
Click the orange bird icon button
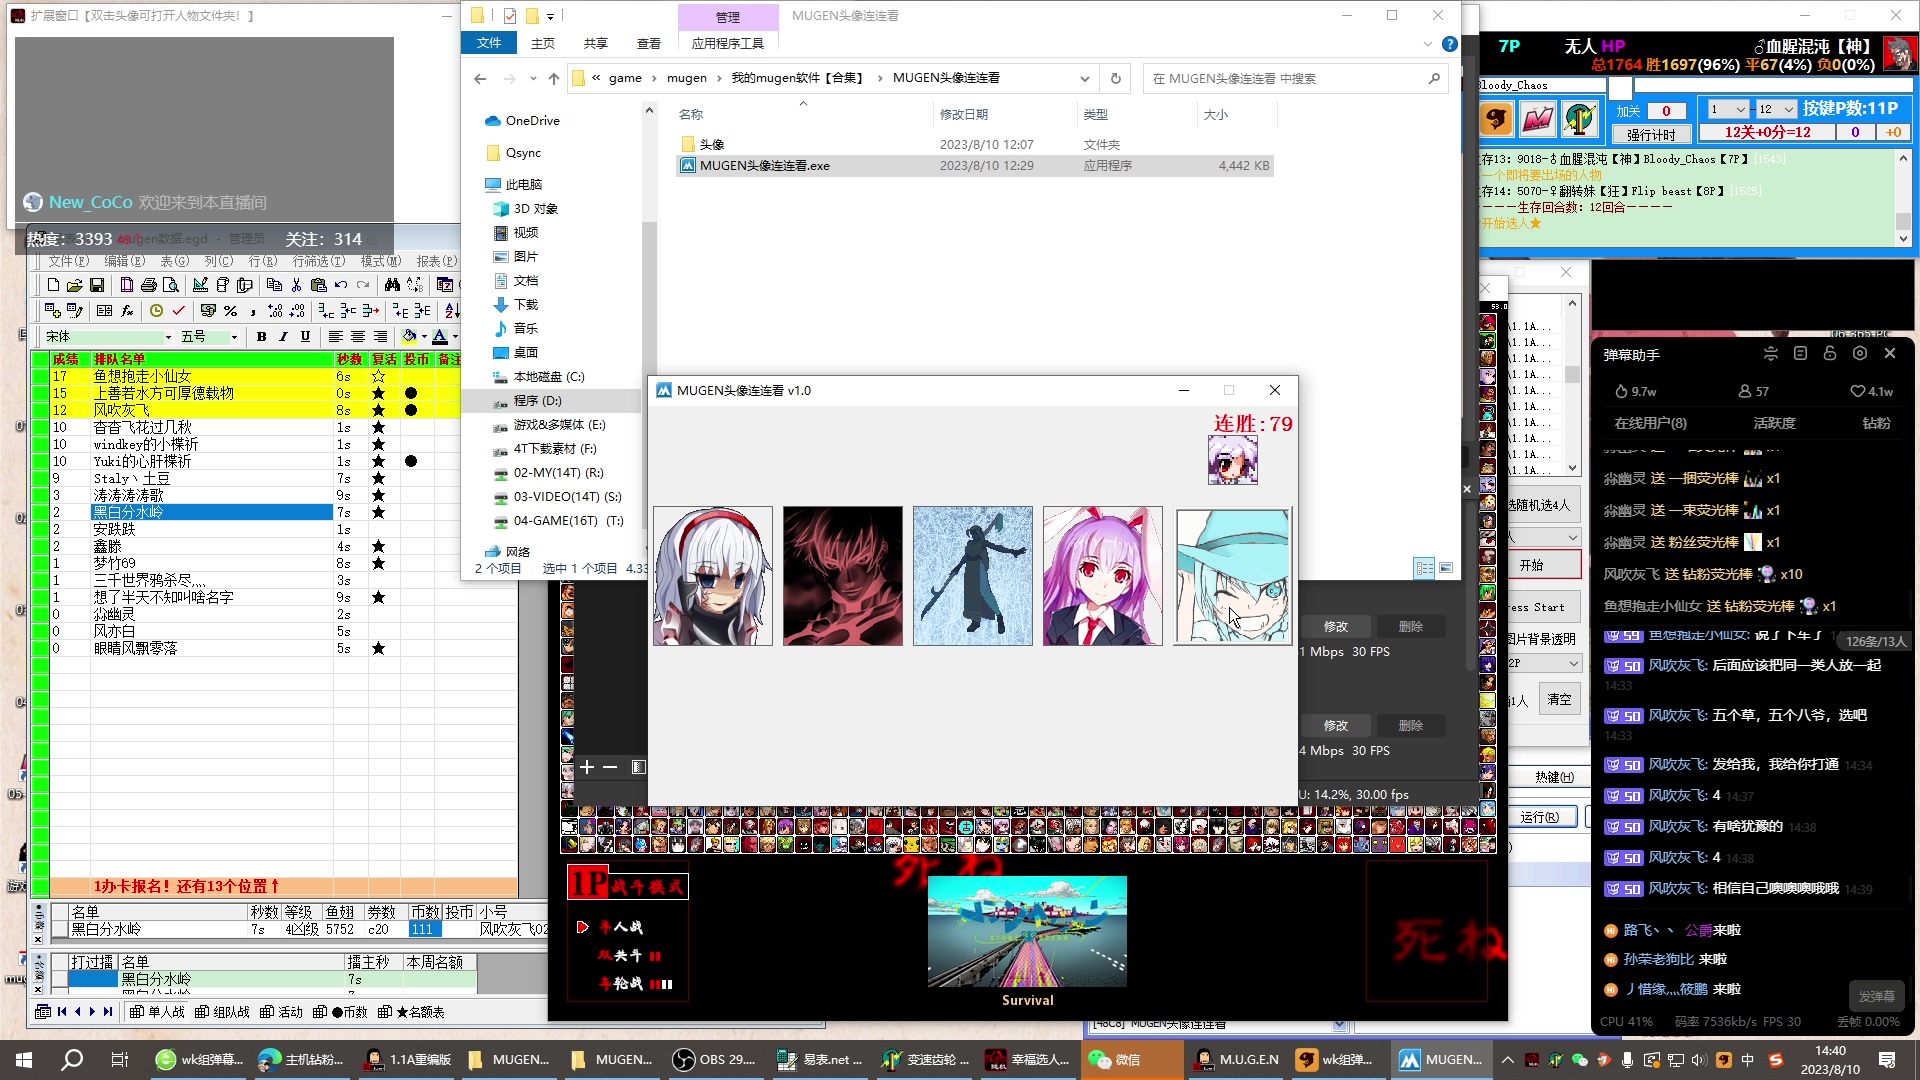click(1497, 120)
